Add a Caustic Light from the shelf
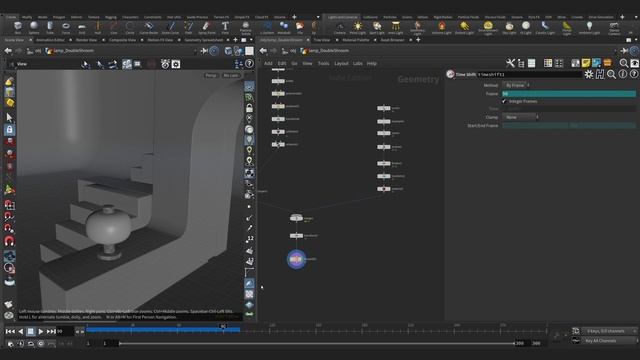The width and height of the screenshot is (640, 360). pyautogui.click(x=544, y=27)
